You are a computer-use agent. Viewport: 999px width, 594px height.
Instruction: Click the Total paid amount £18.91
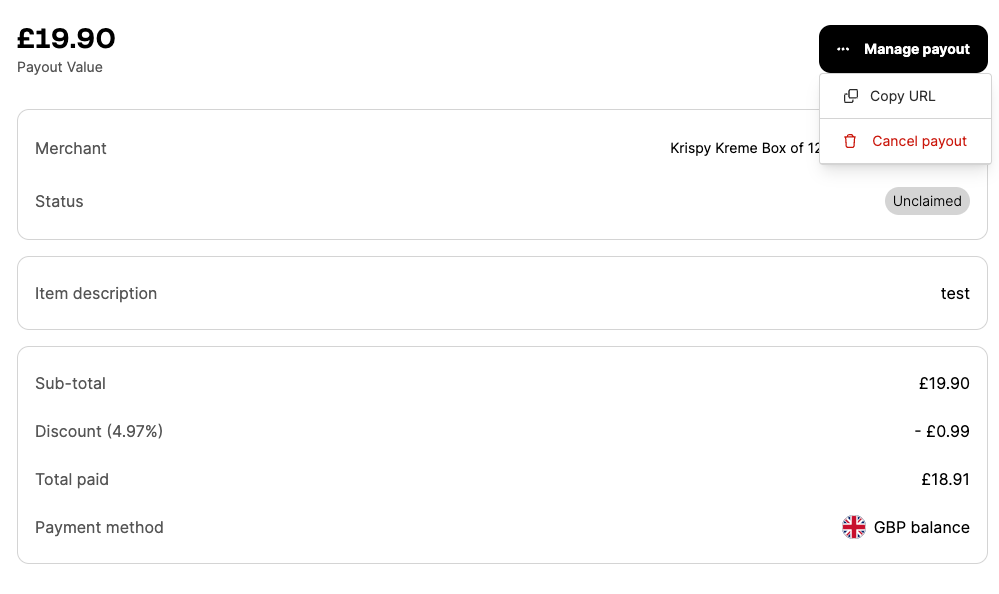945,479
